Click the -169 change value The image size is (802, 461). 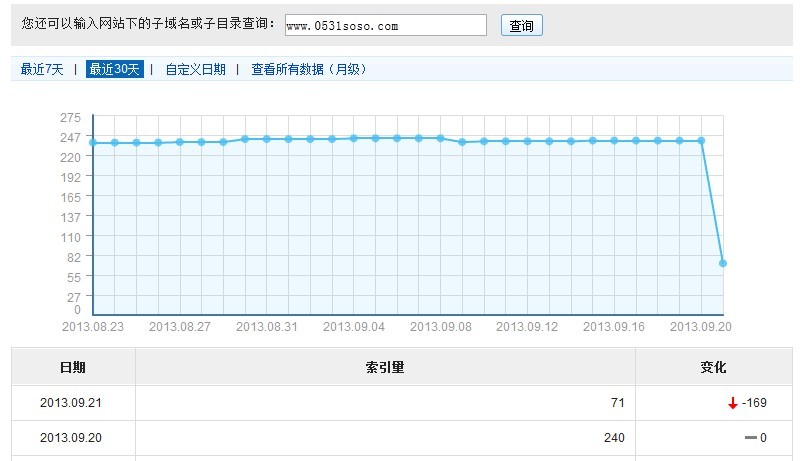coord(754,403)
